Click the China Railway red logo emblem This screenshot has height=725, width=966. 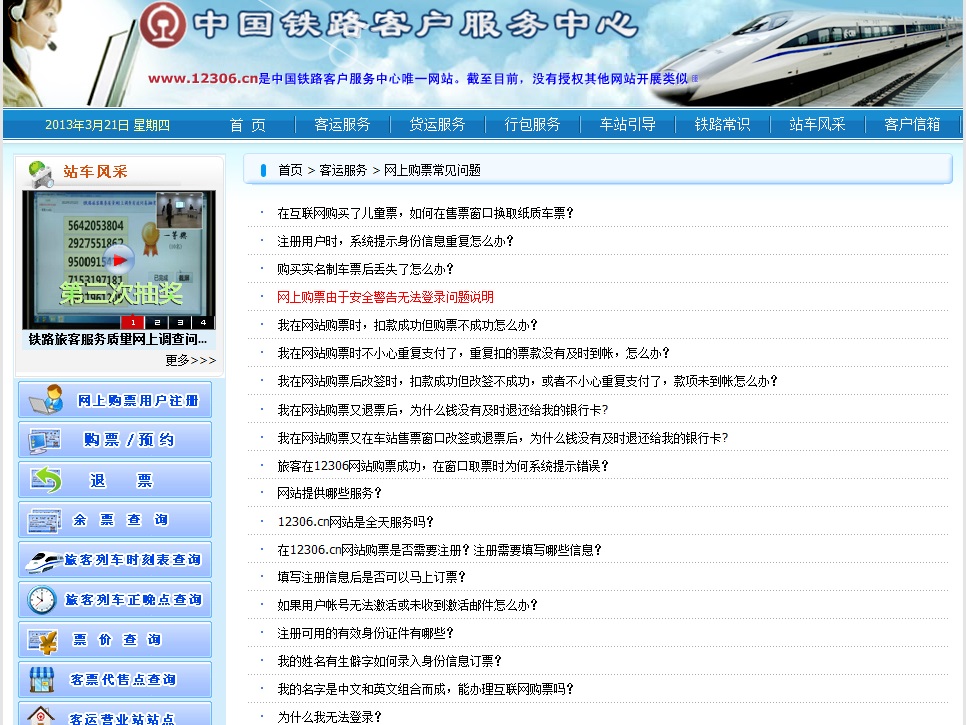click(163, 25)
